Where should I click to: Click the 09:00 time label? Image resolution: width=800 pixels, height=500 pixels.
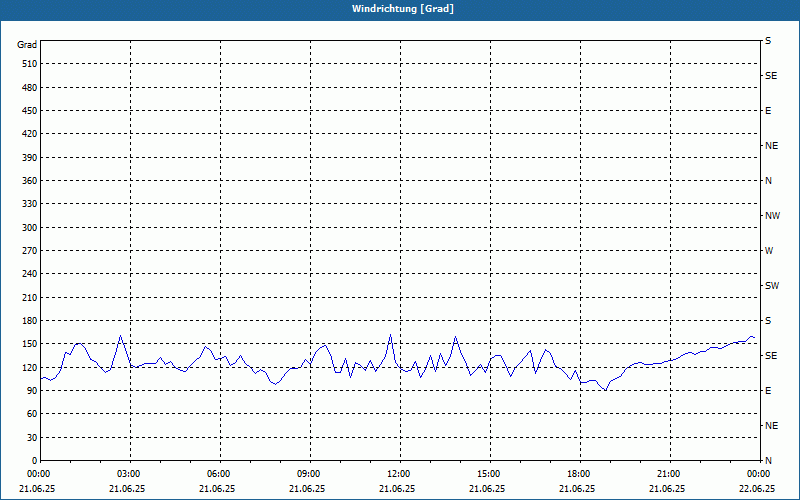(307, 474)
